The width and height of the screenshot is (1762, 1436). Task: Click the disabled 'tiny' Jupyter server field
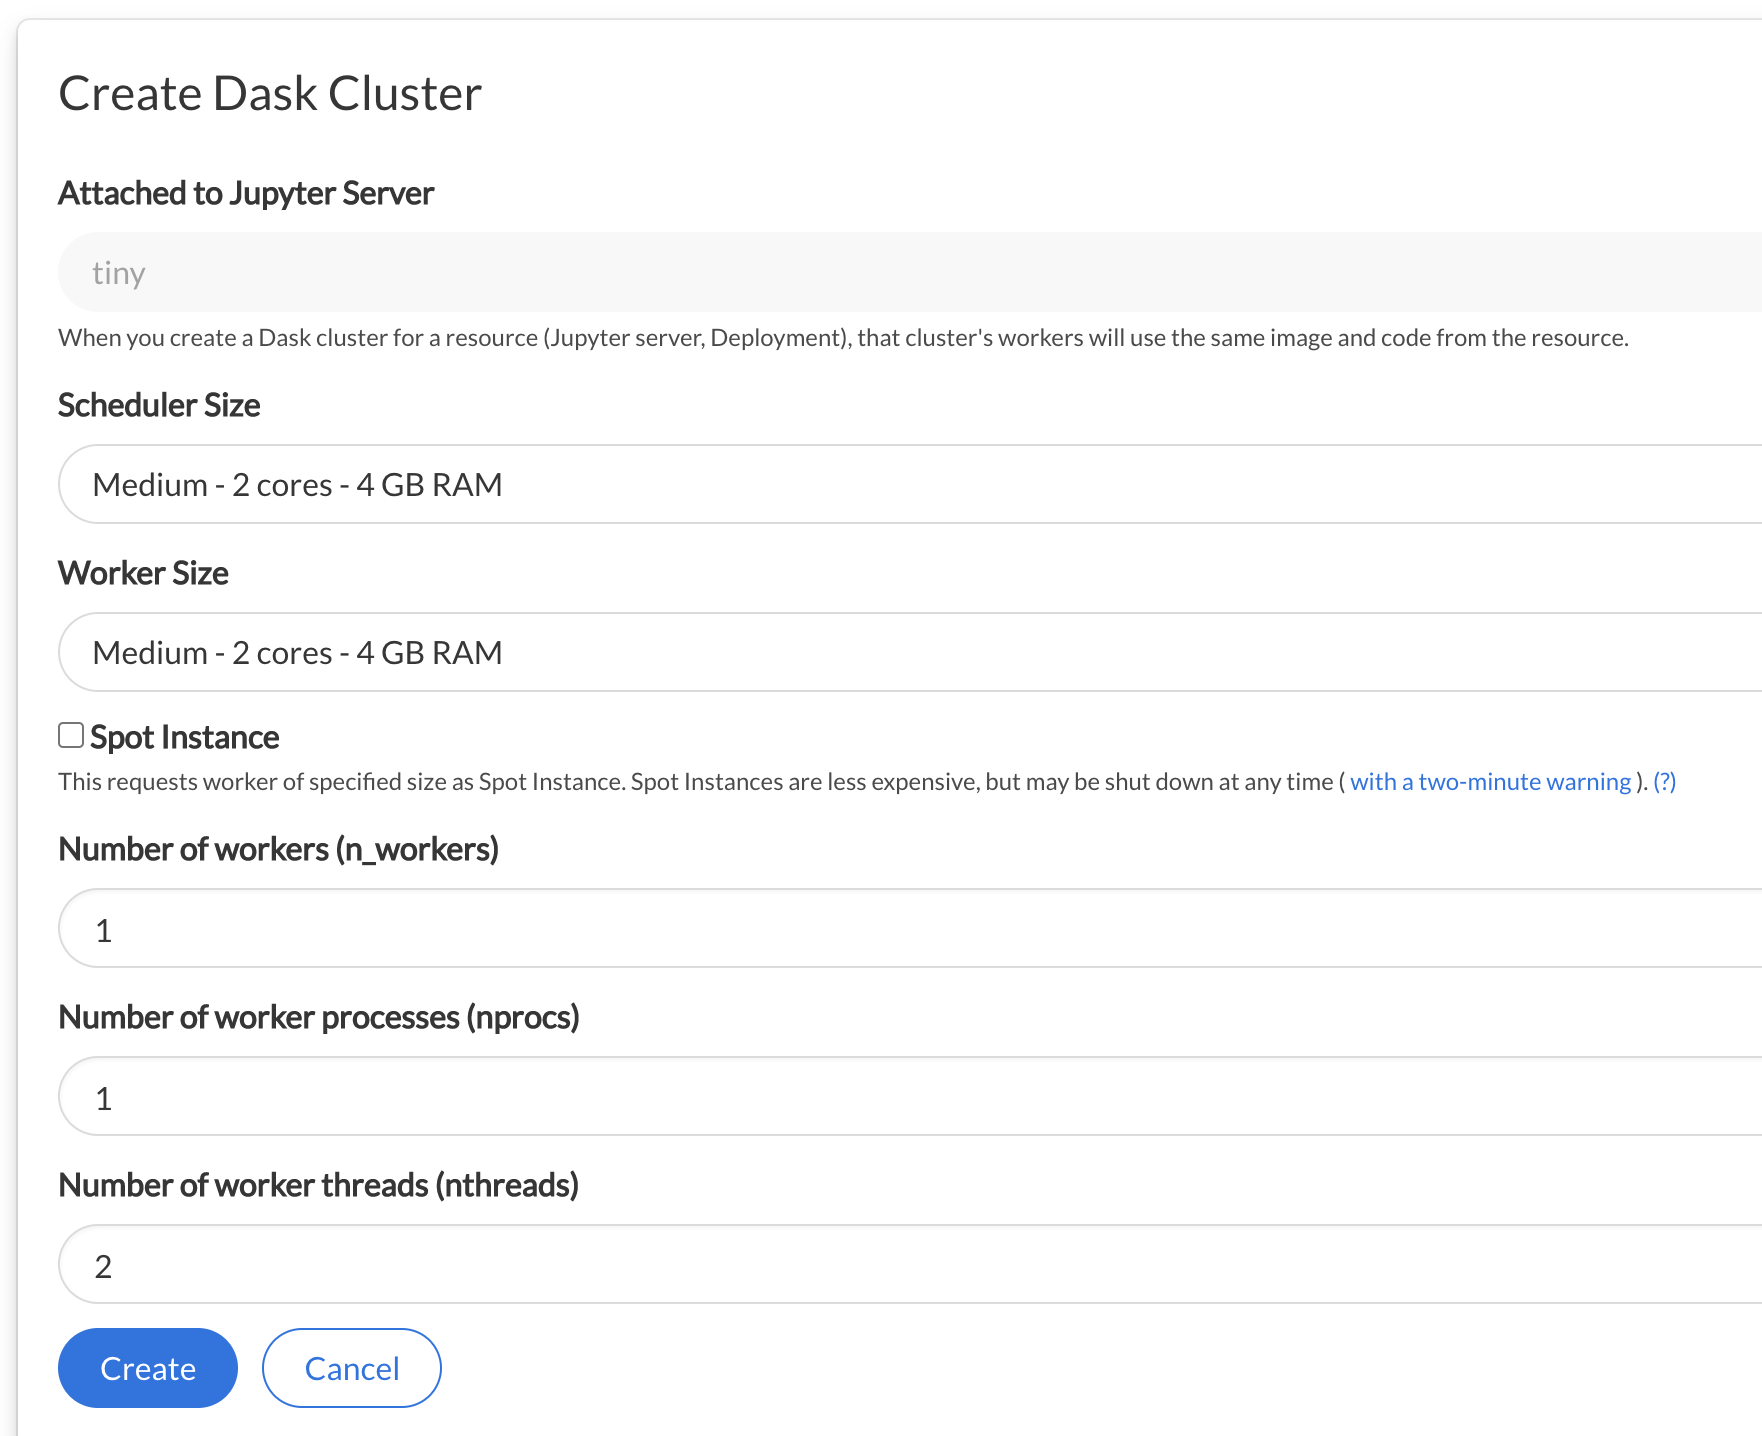point(910,272)
